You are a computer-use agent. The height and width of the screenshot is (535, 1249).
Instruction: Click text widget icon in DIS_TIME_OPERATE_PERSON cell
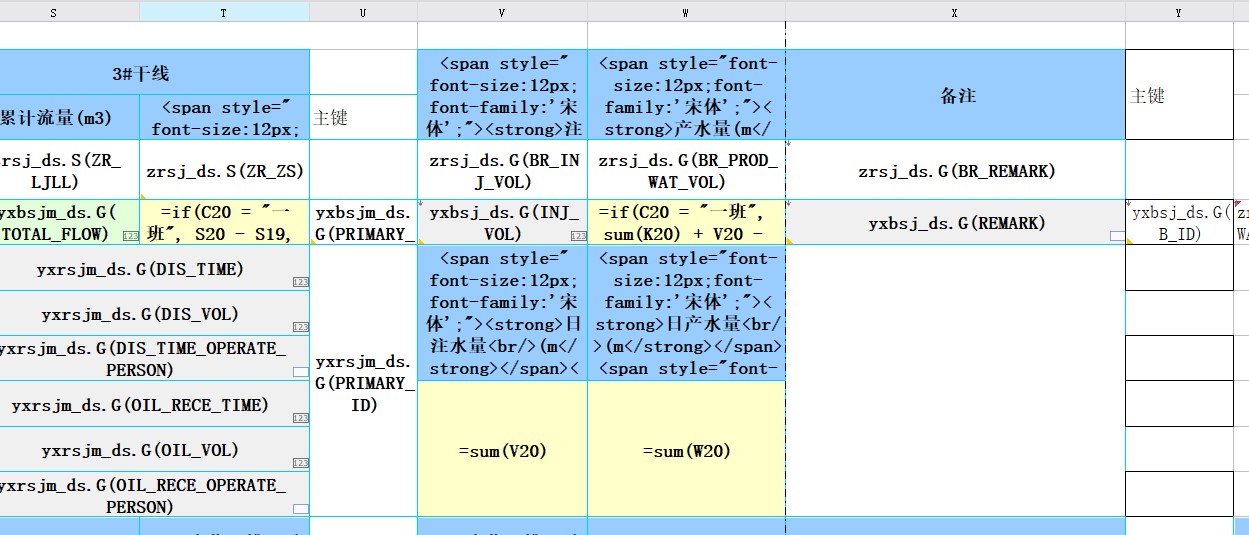pos(300,372)
